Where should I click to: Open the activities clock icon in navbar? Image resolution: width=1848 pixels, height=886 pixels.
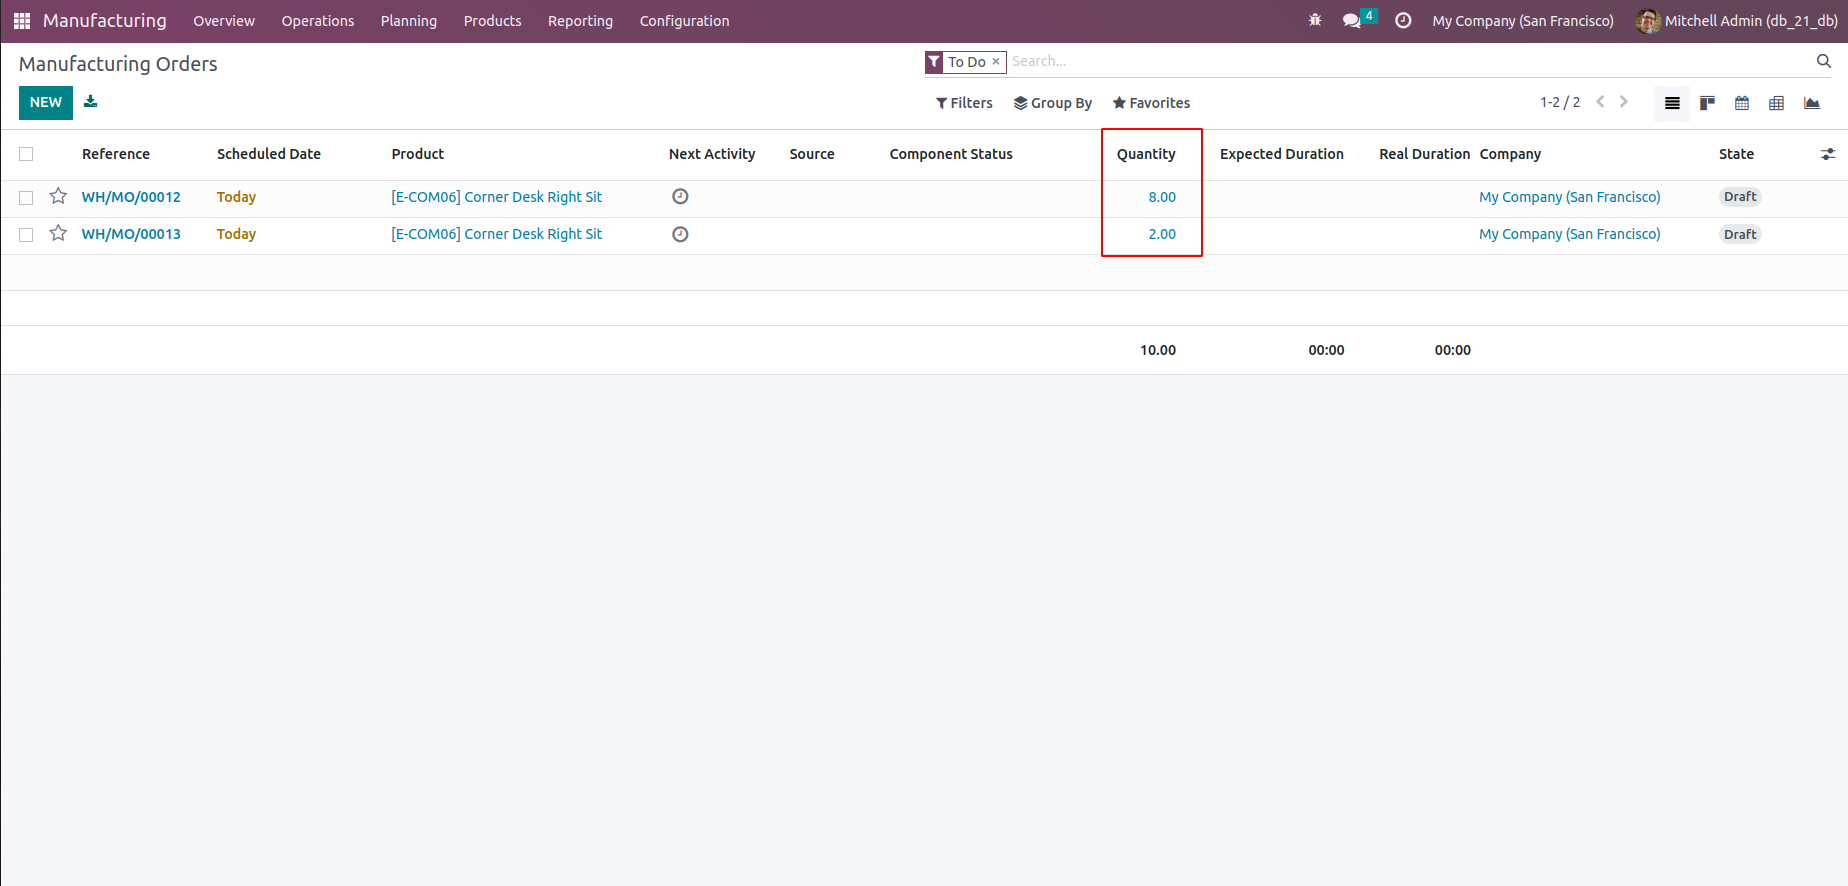(1403, 20)
